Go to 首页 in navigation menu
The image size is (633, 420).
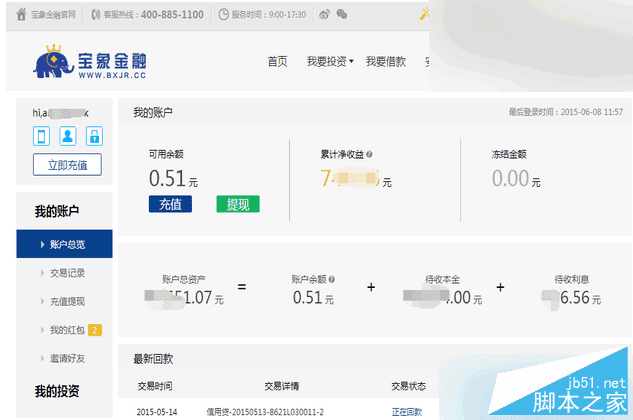[x=277, y=62]
